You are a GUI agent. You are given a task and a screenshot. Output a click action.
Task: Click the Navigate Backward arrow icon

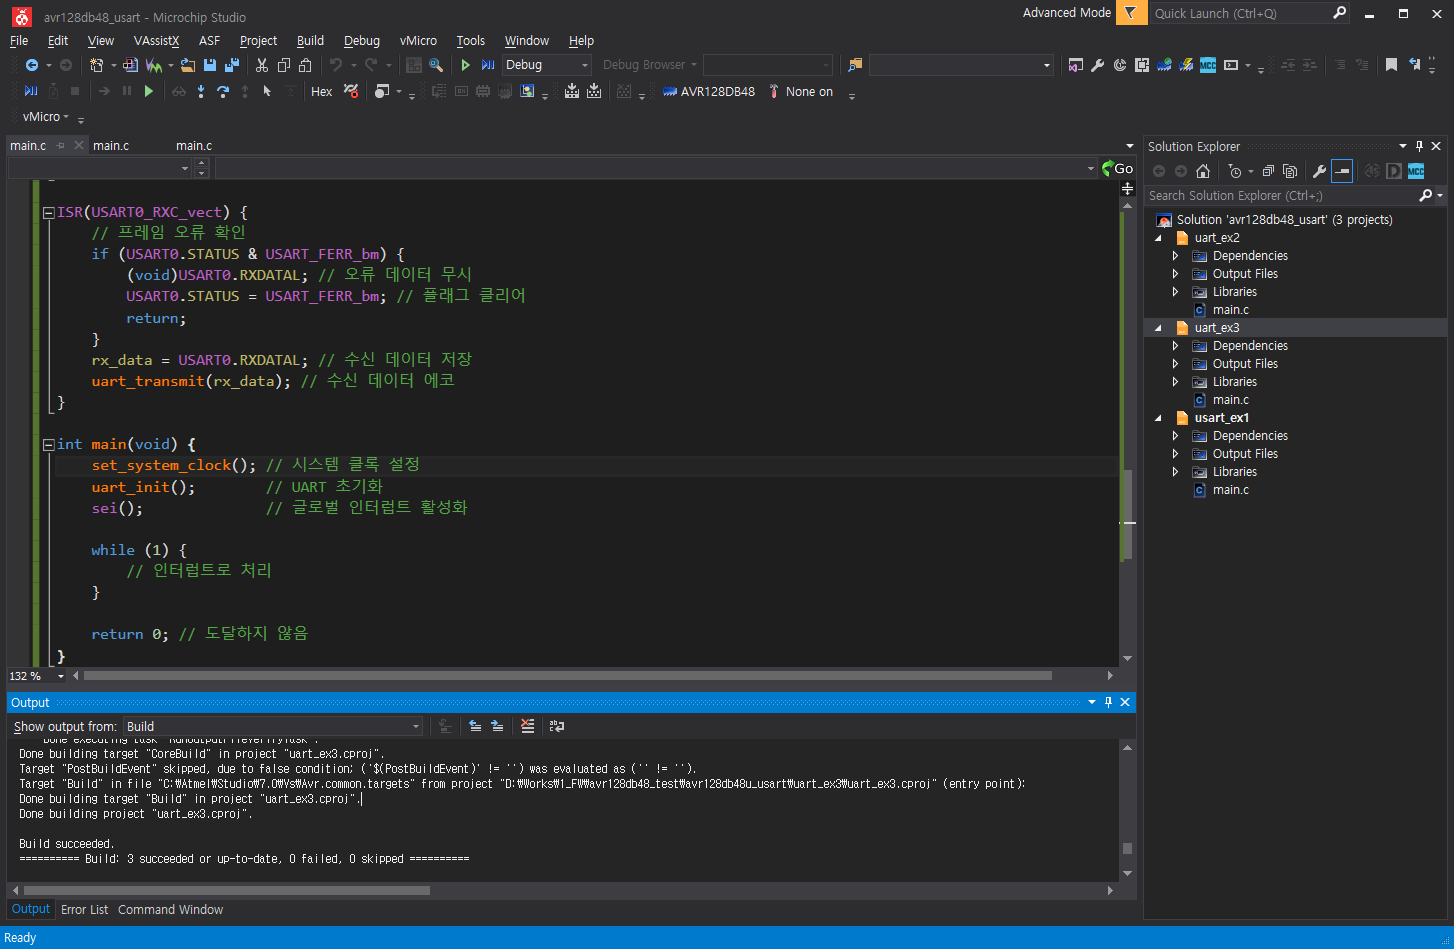tap(32, 65)
